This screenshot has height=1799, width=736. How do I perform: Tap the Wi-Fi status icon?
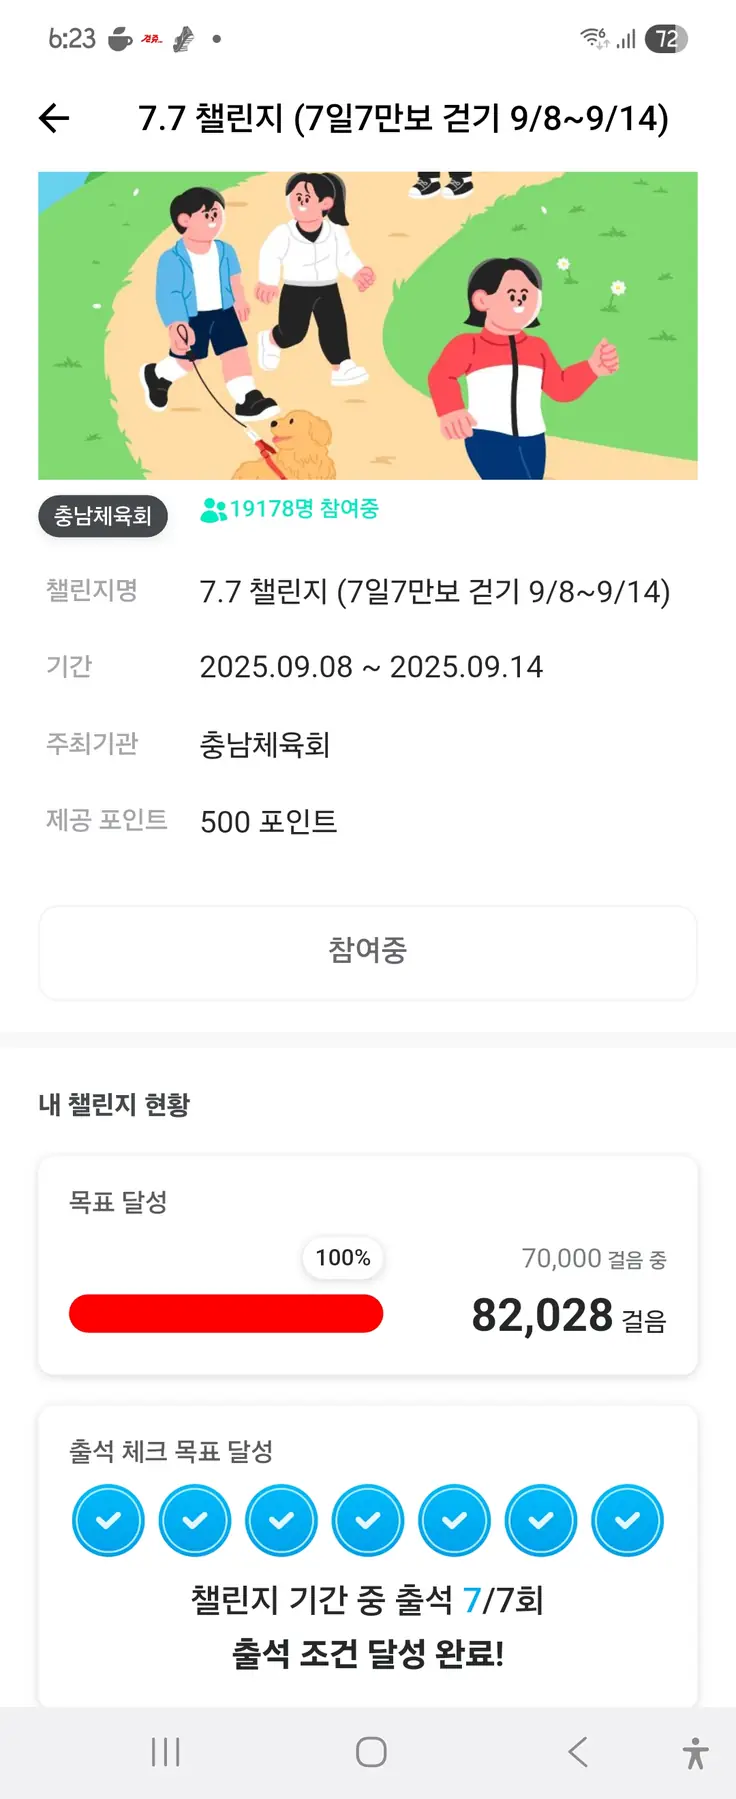tap(594, 39)
